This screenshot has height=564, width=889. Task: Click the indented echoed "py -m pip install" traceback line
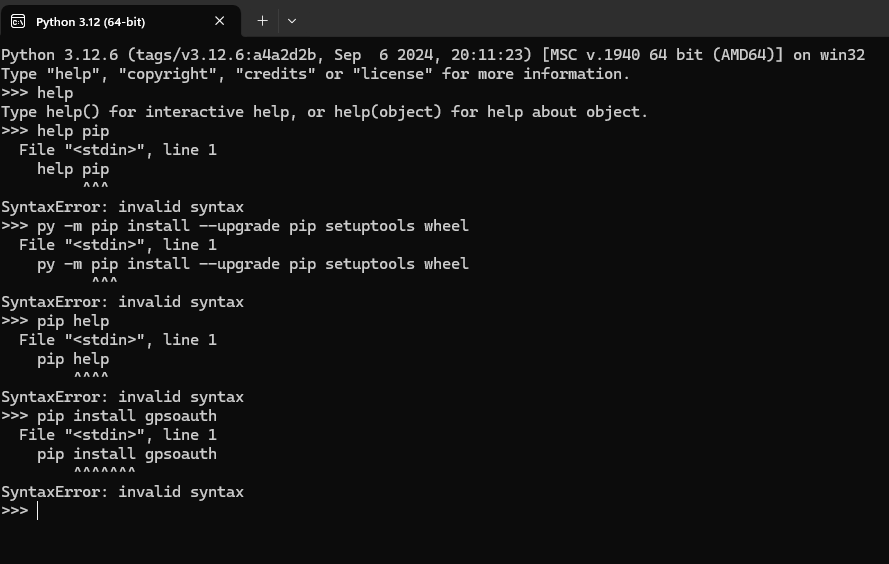[253, 264]
